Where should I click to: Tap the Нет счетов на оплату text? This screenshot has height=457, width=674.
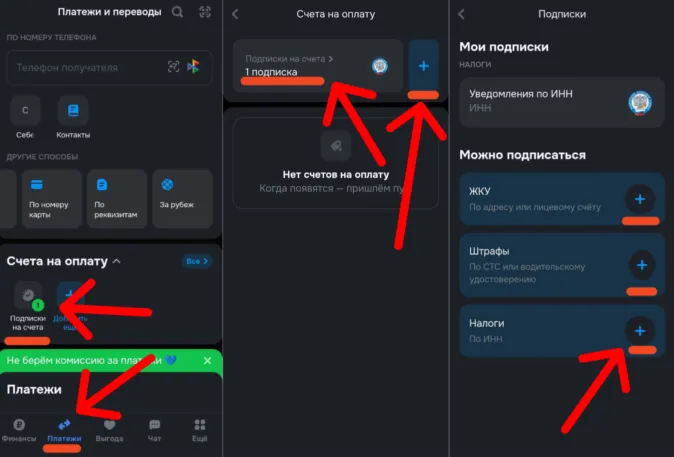click(x=336, y=175)
